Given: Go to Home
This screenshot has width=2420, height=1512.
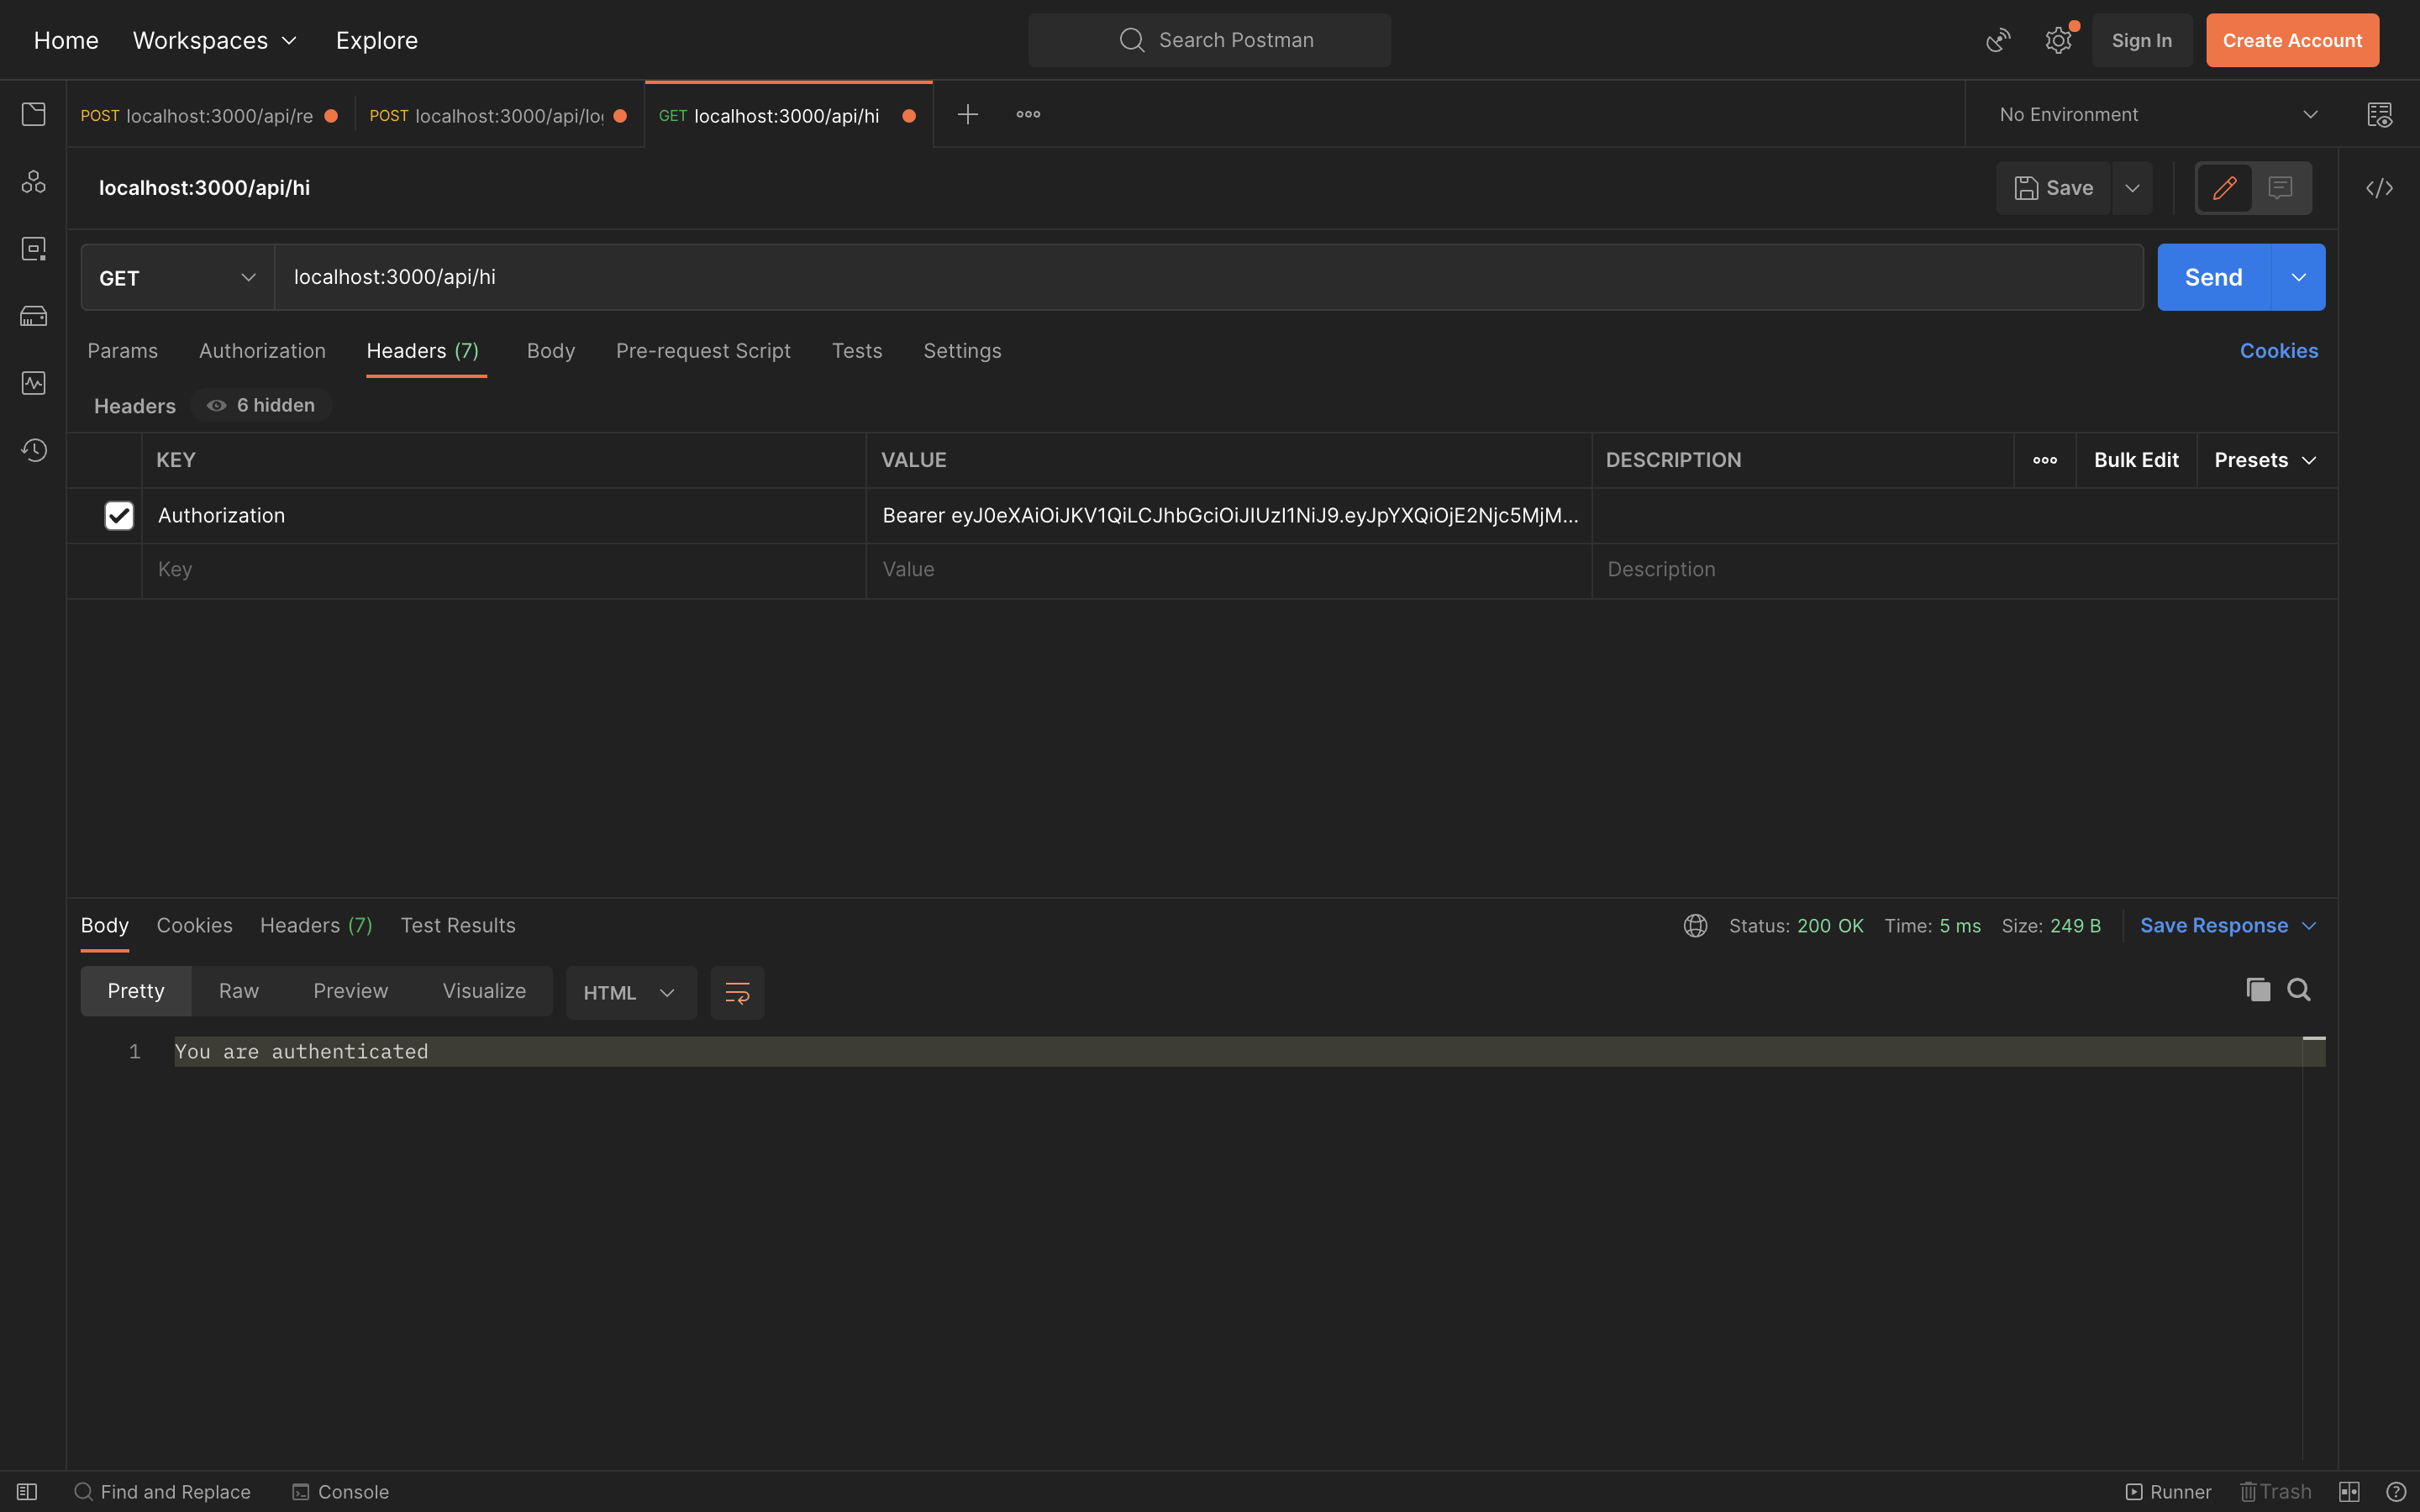Looking at the screenshot, I should click(x=66, y=40).
